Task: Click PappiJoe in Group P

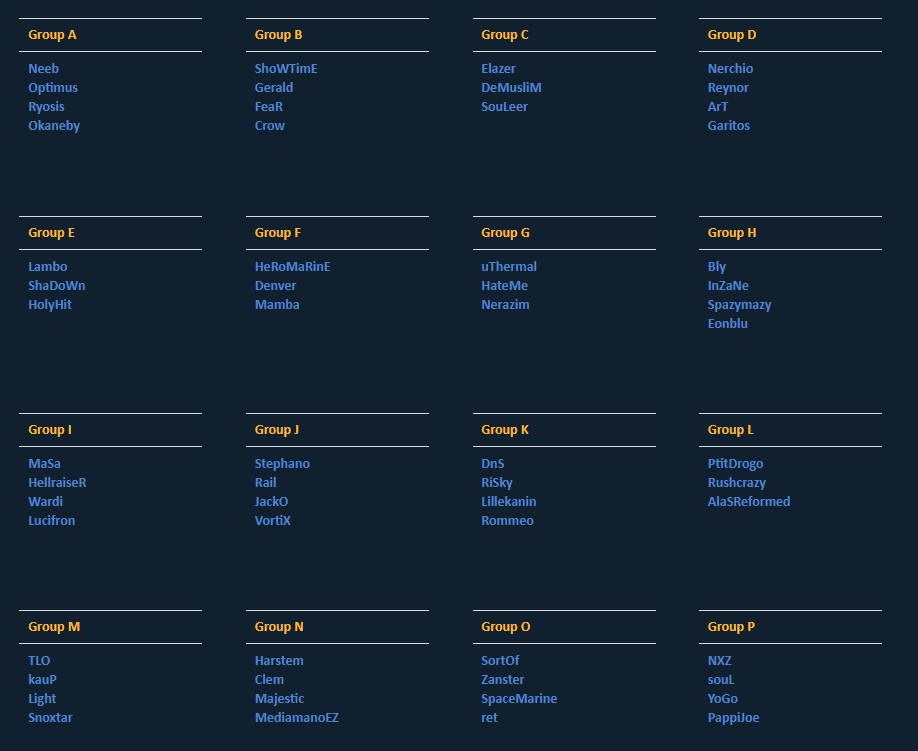Action: 733,718
